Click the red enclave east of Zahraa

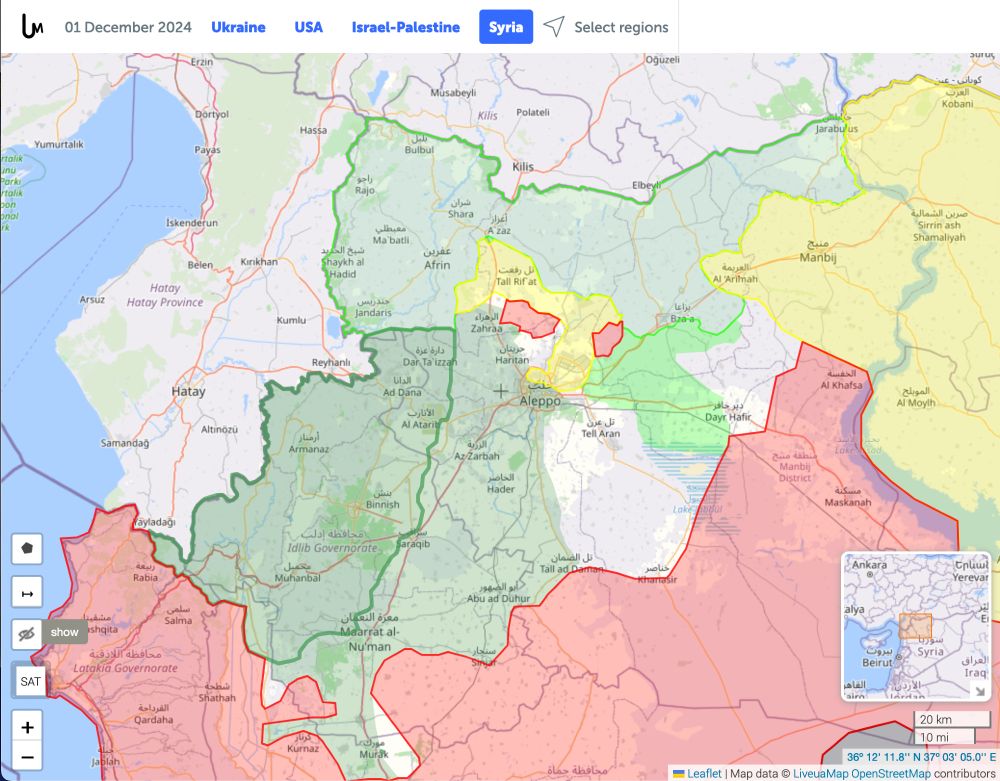coord(529,318)
